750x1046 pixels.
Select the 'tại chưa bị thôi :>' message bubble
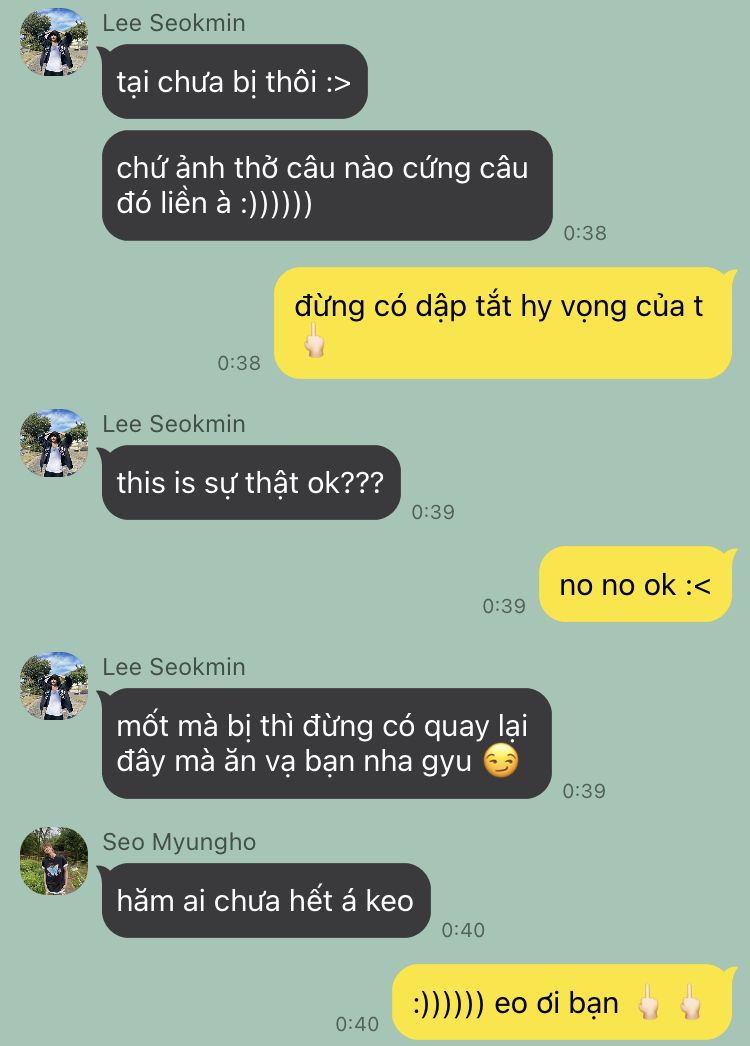(x=234, y=81)
